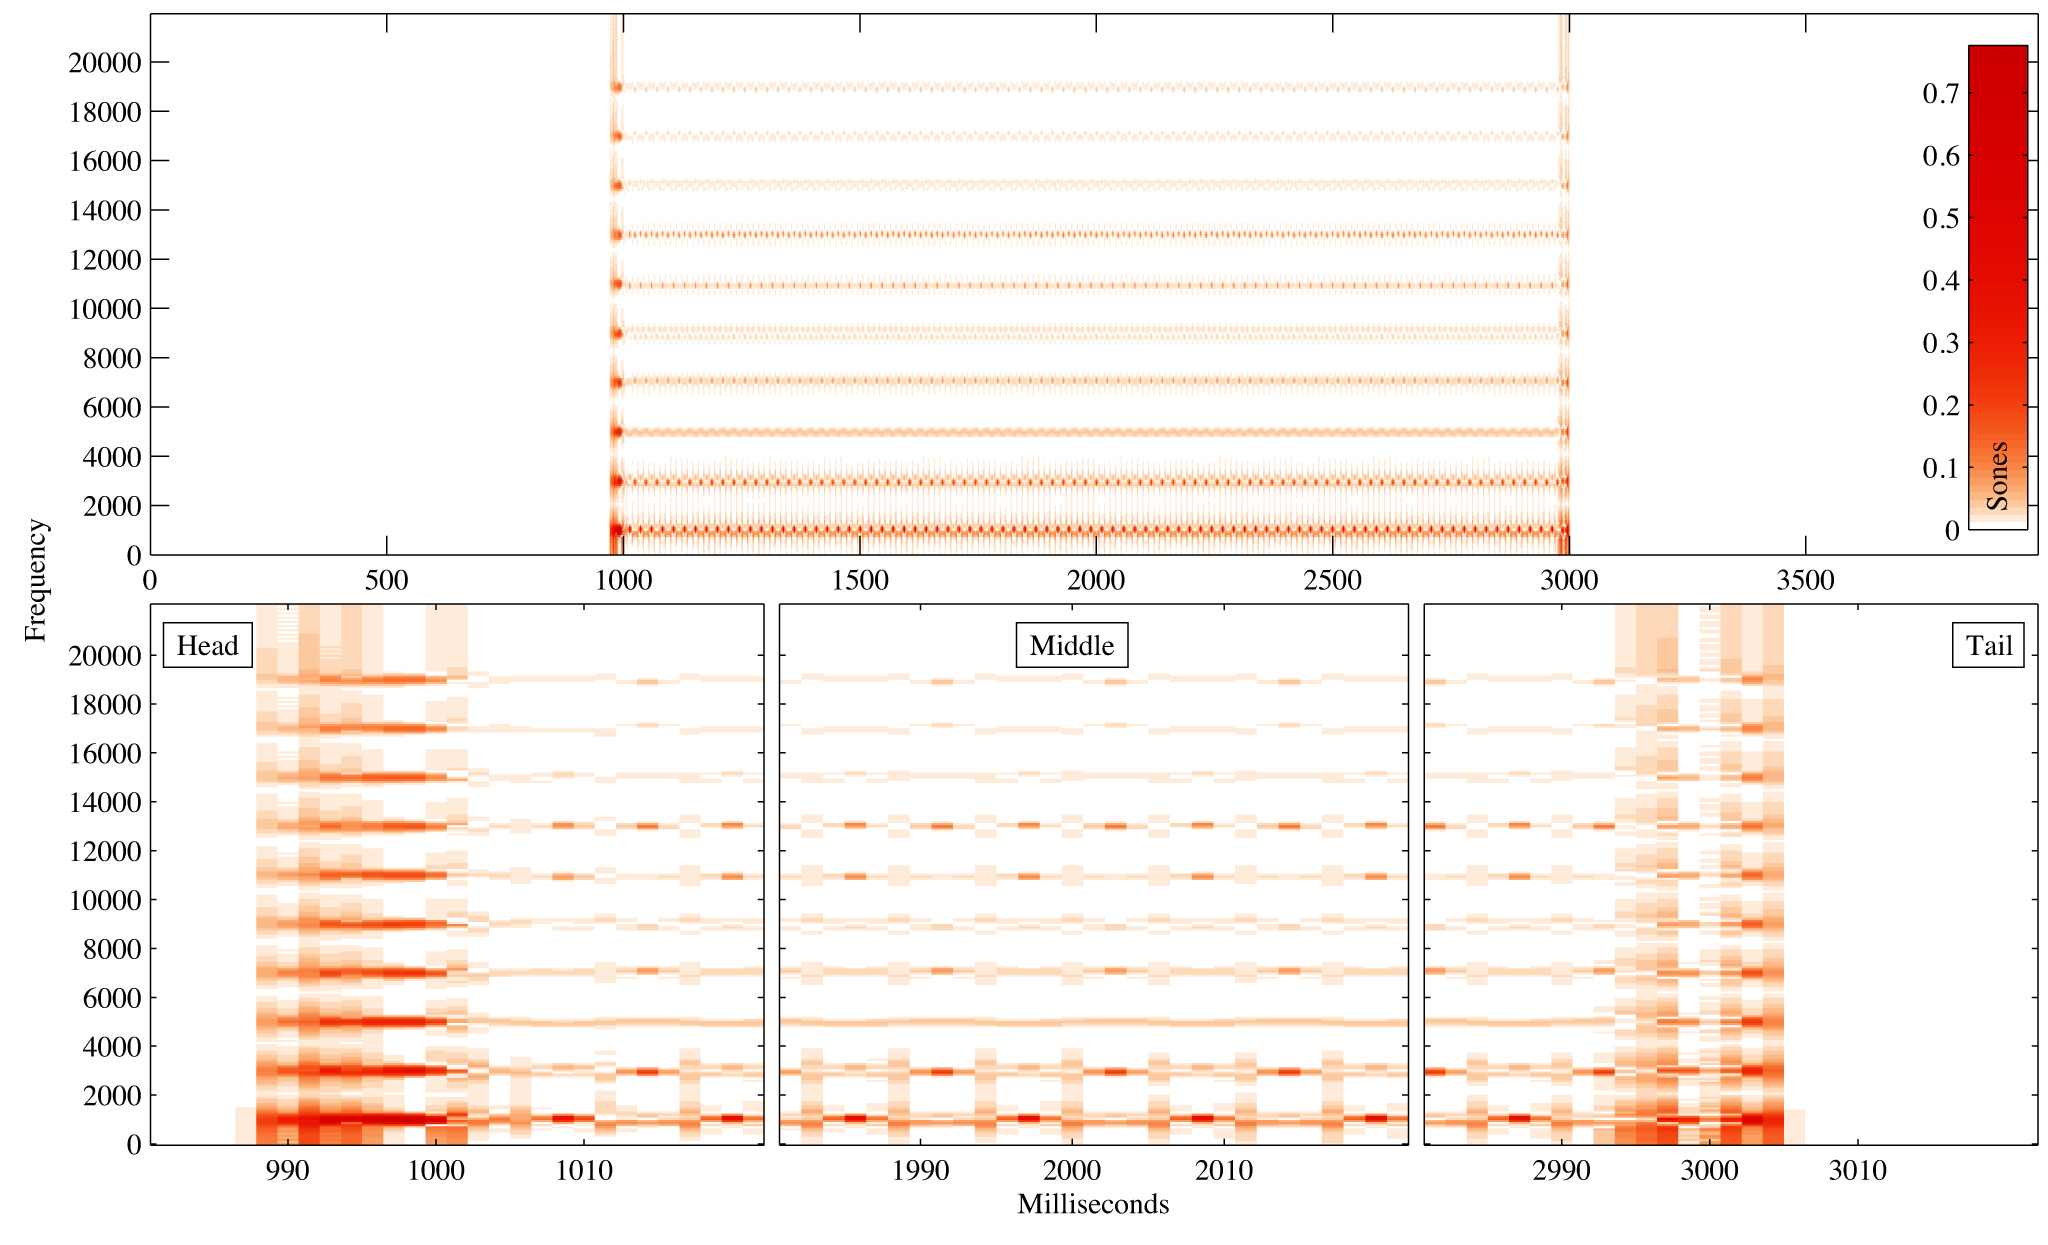Click the 3500 tick on top time axis

pyautogui.click(x=1805, y=580)
